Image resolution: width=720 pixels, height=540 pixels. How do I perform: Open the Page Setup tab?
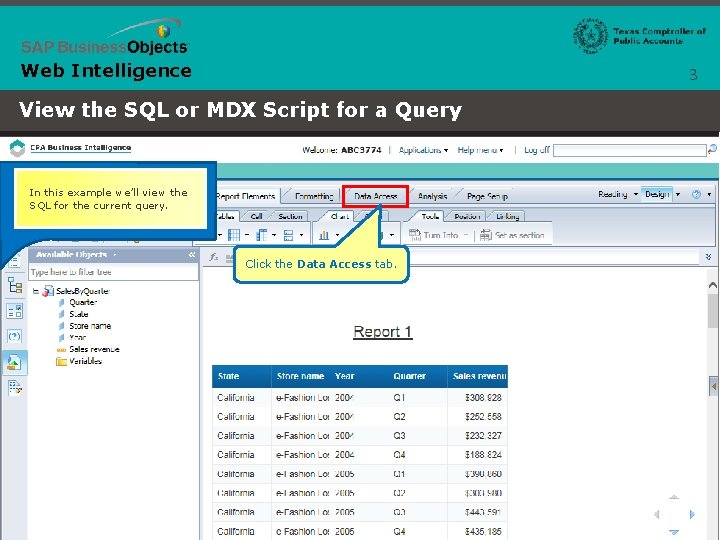tap(487, 196)
